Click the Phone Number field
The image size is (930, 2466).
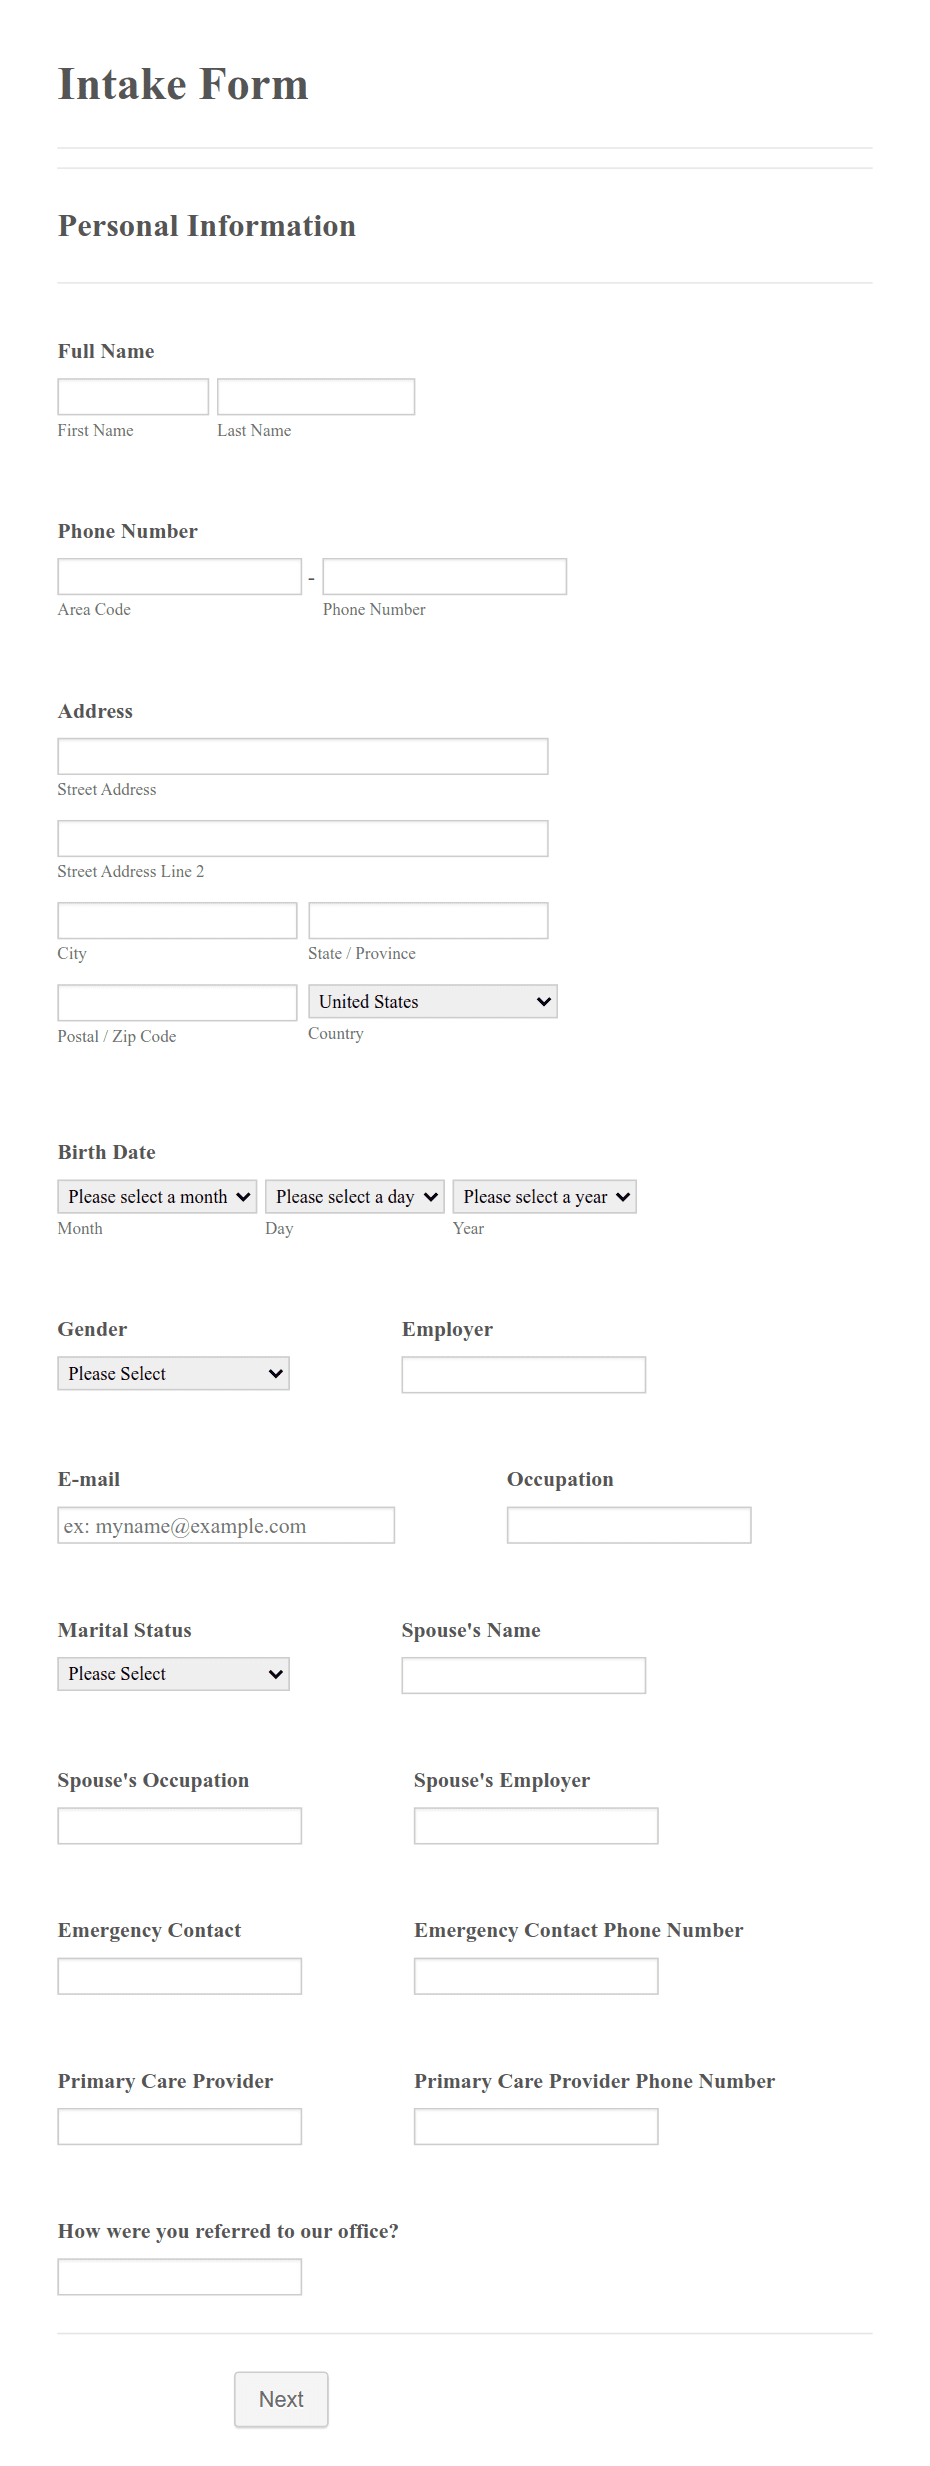[x=444, y=576]
